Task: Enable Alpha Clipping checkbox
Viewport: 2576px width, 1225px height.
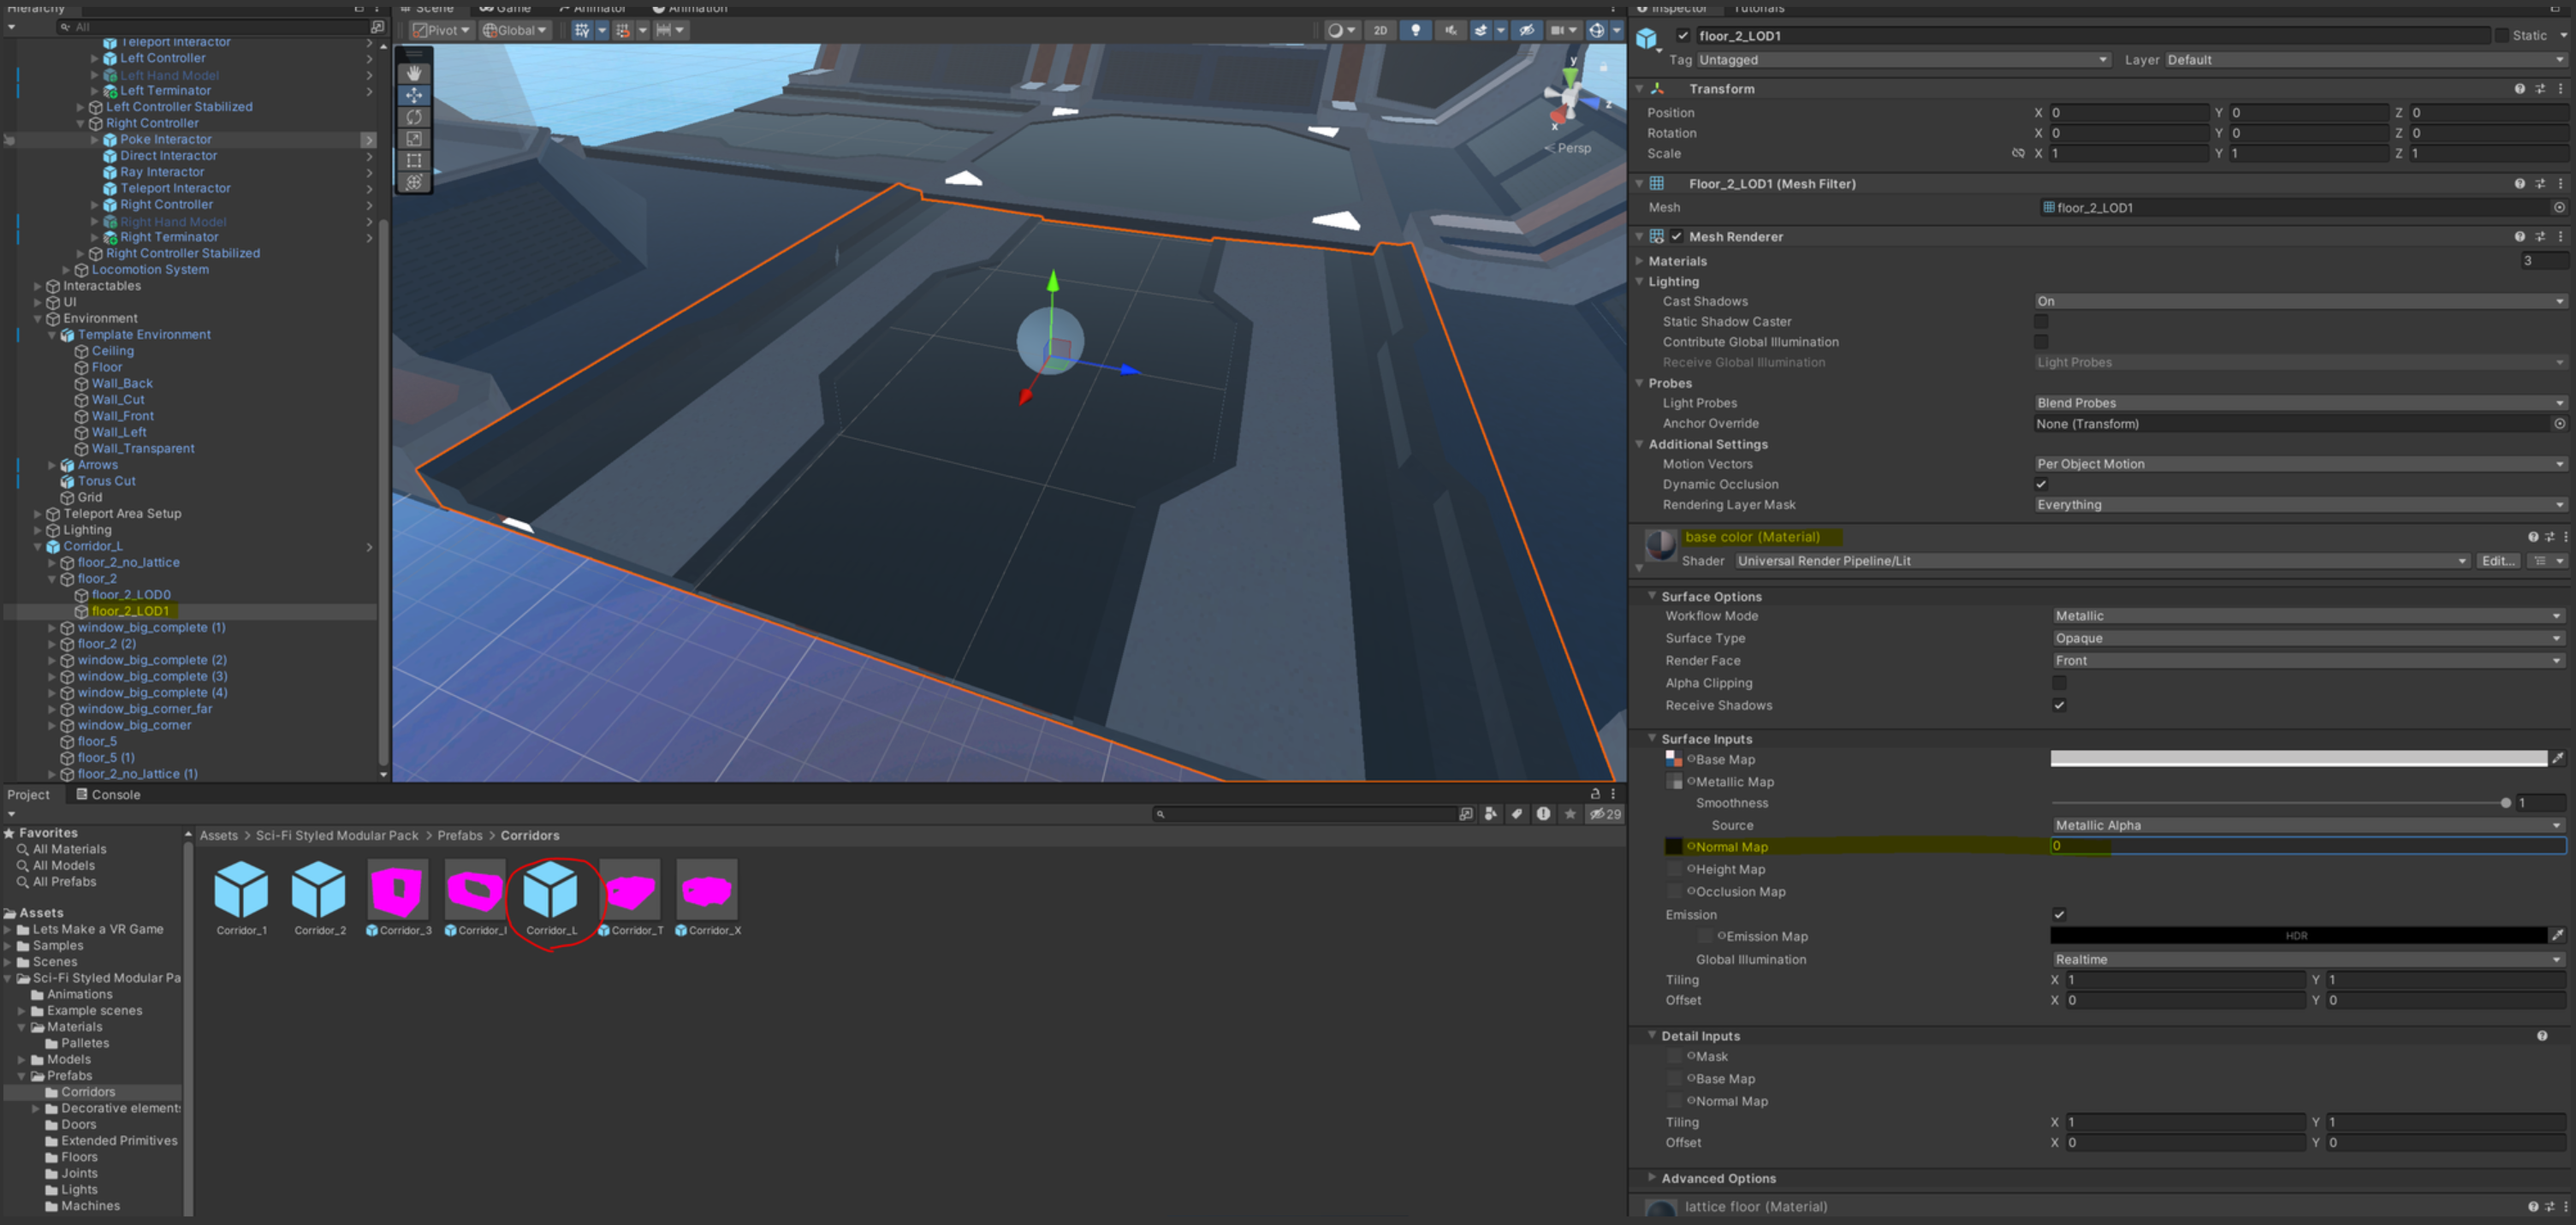Action: point(2059,683)
